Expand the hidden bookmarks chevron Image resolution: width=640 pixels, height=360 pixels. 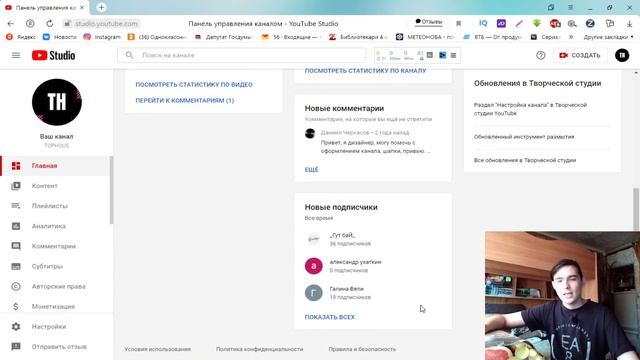pyautogui.click(x=571, y=37)
